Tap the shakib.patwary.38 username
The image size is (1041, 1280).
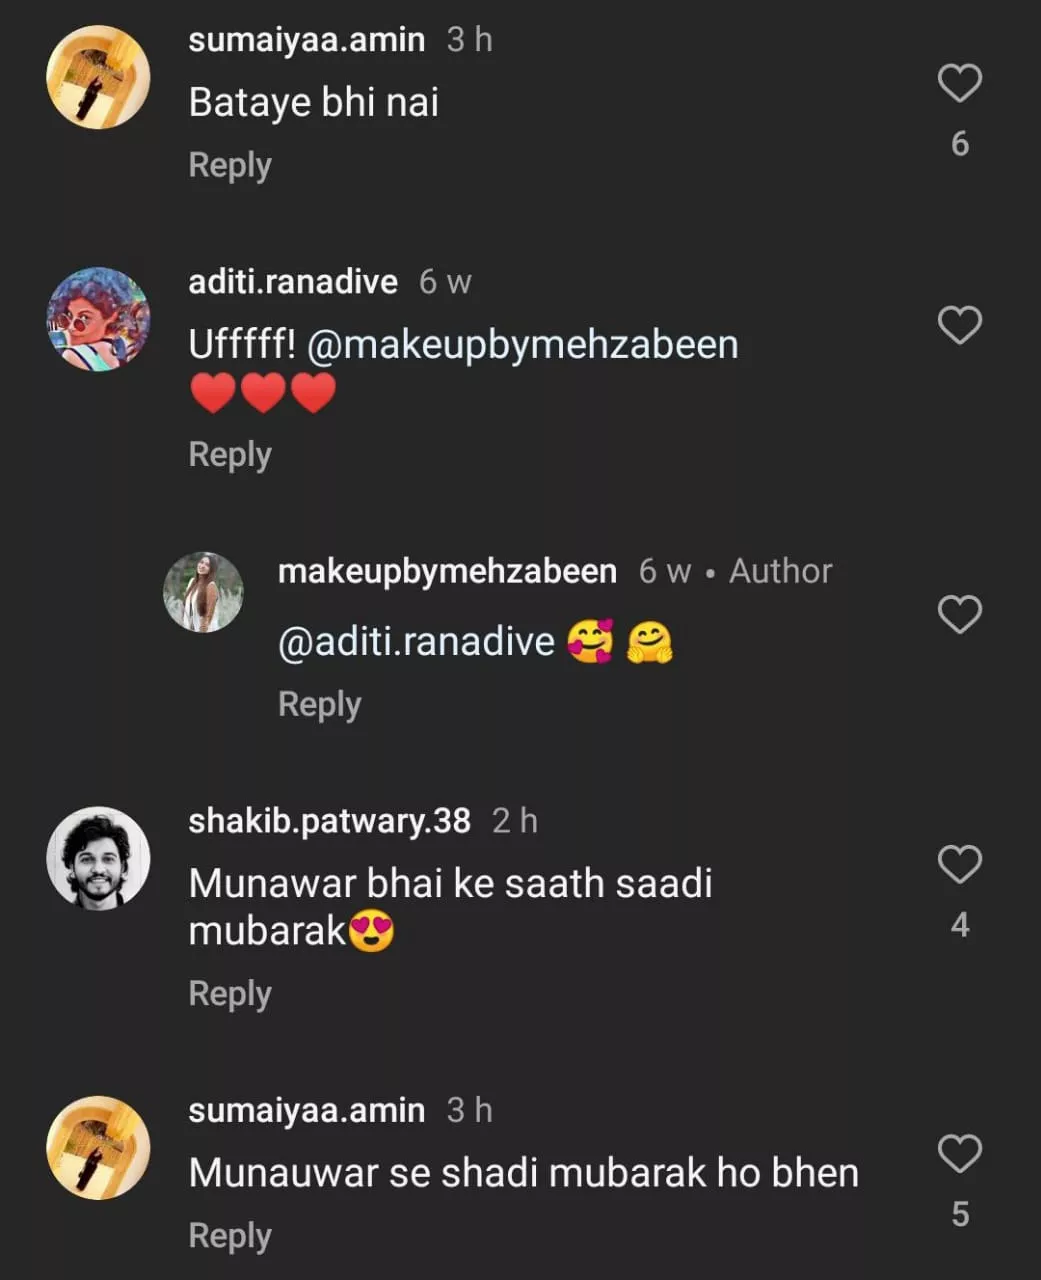pos(329,821)
